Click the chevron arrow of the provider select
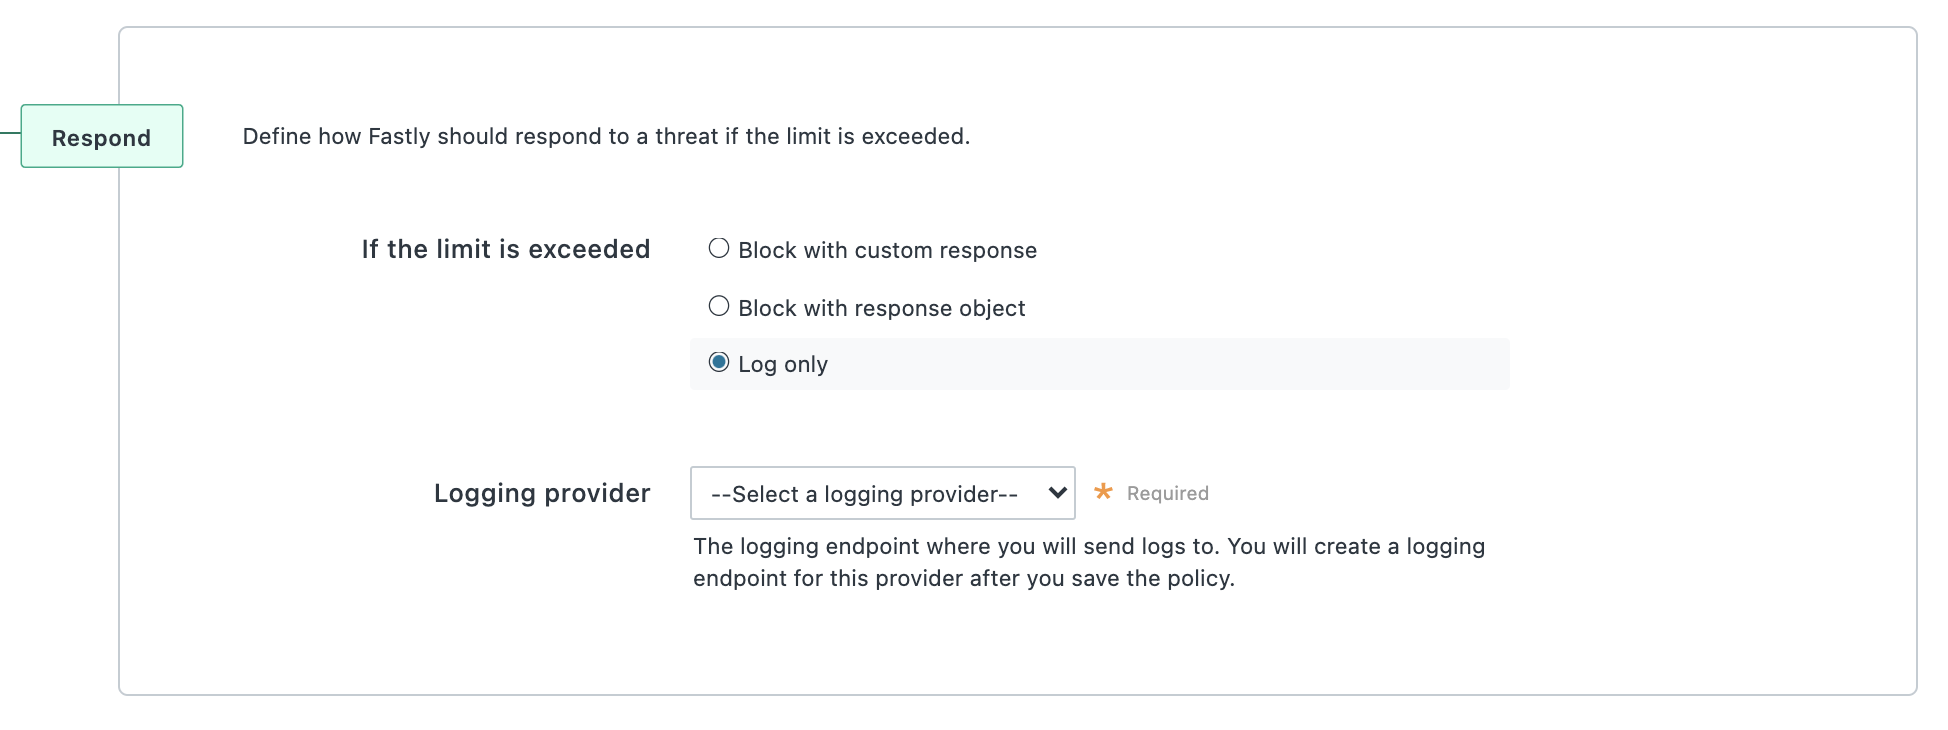 1057,493
